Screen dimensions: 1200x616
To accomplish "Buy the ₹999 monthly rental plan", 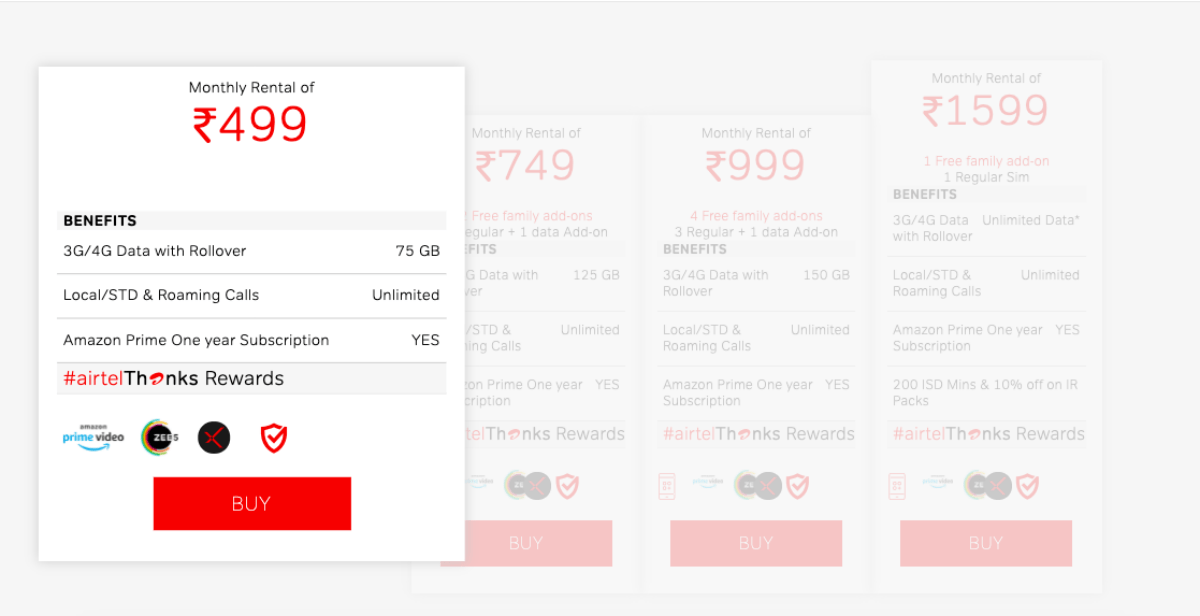I will tap(756, 543).
